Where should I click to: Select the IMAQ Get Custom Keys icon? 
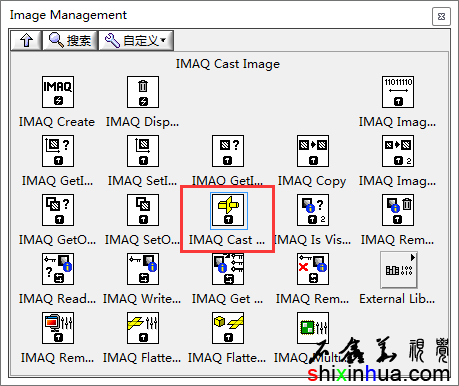pyautogui.click(x=228, y=269)
